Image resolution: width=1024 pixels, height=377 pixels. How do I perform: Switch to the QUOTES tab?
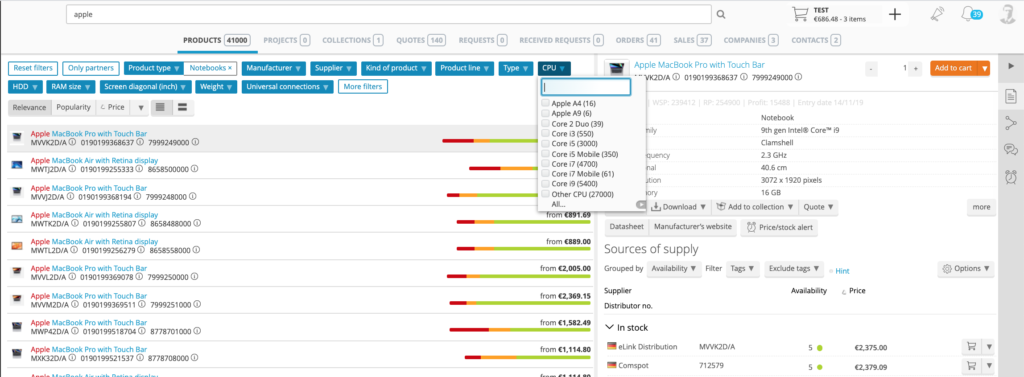pyautogui.click(x=420, y=40)
